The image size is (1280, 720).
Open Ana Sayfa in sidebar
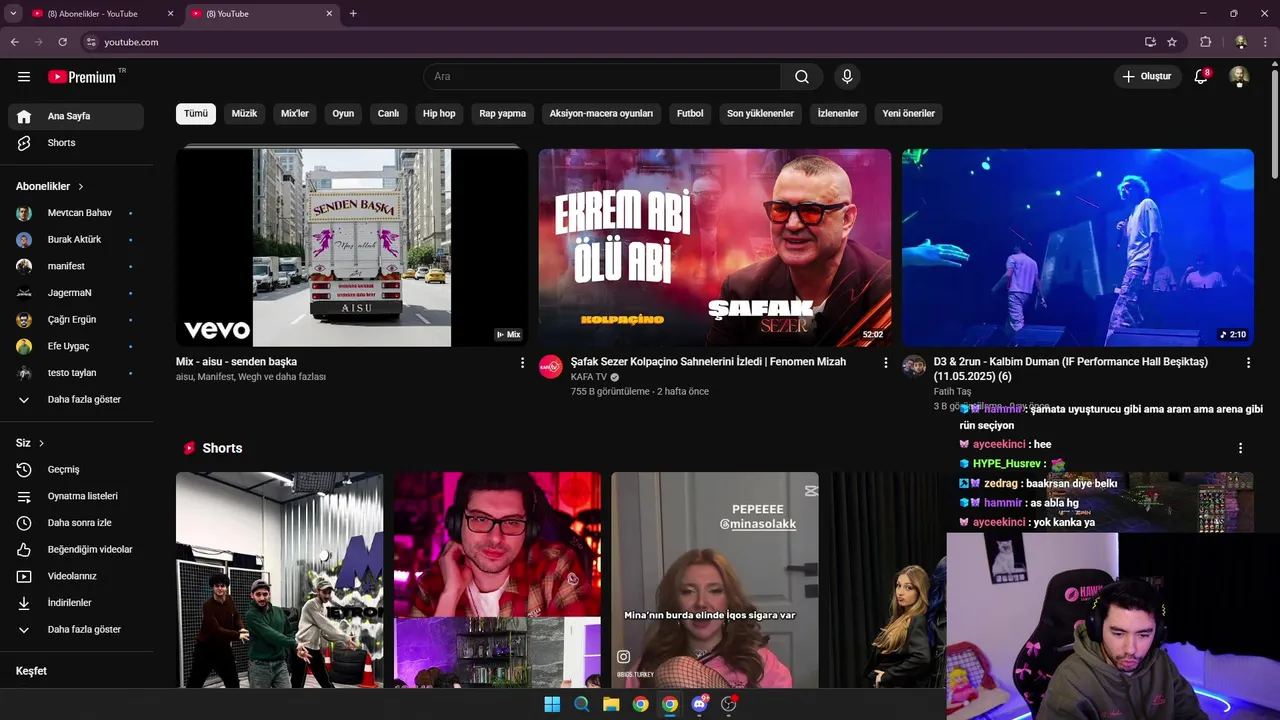pyautogui.click(x=76, y=116)
